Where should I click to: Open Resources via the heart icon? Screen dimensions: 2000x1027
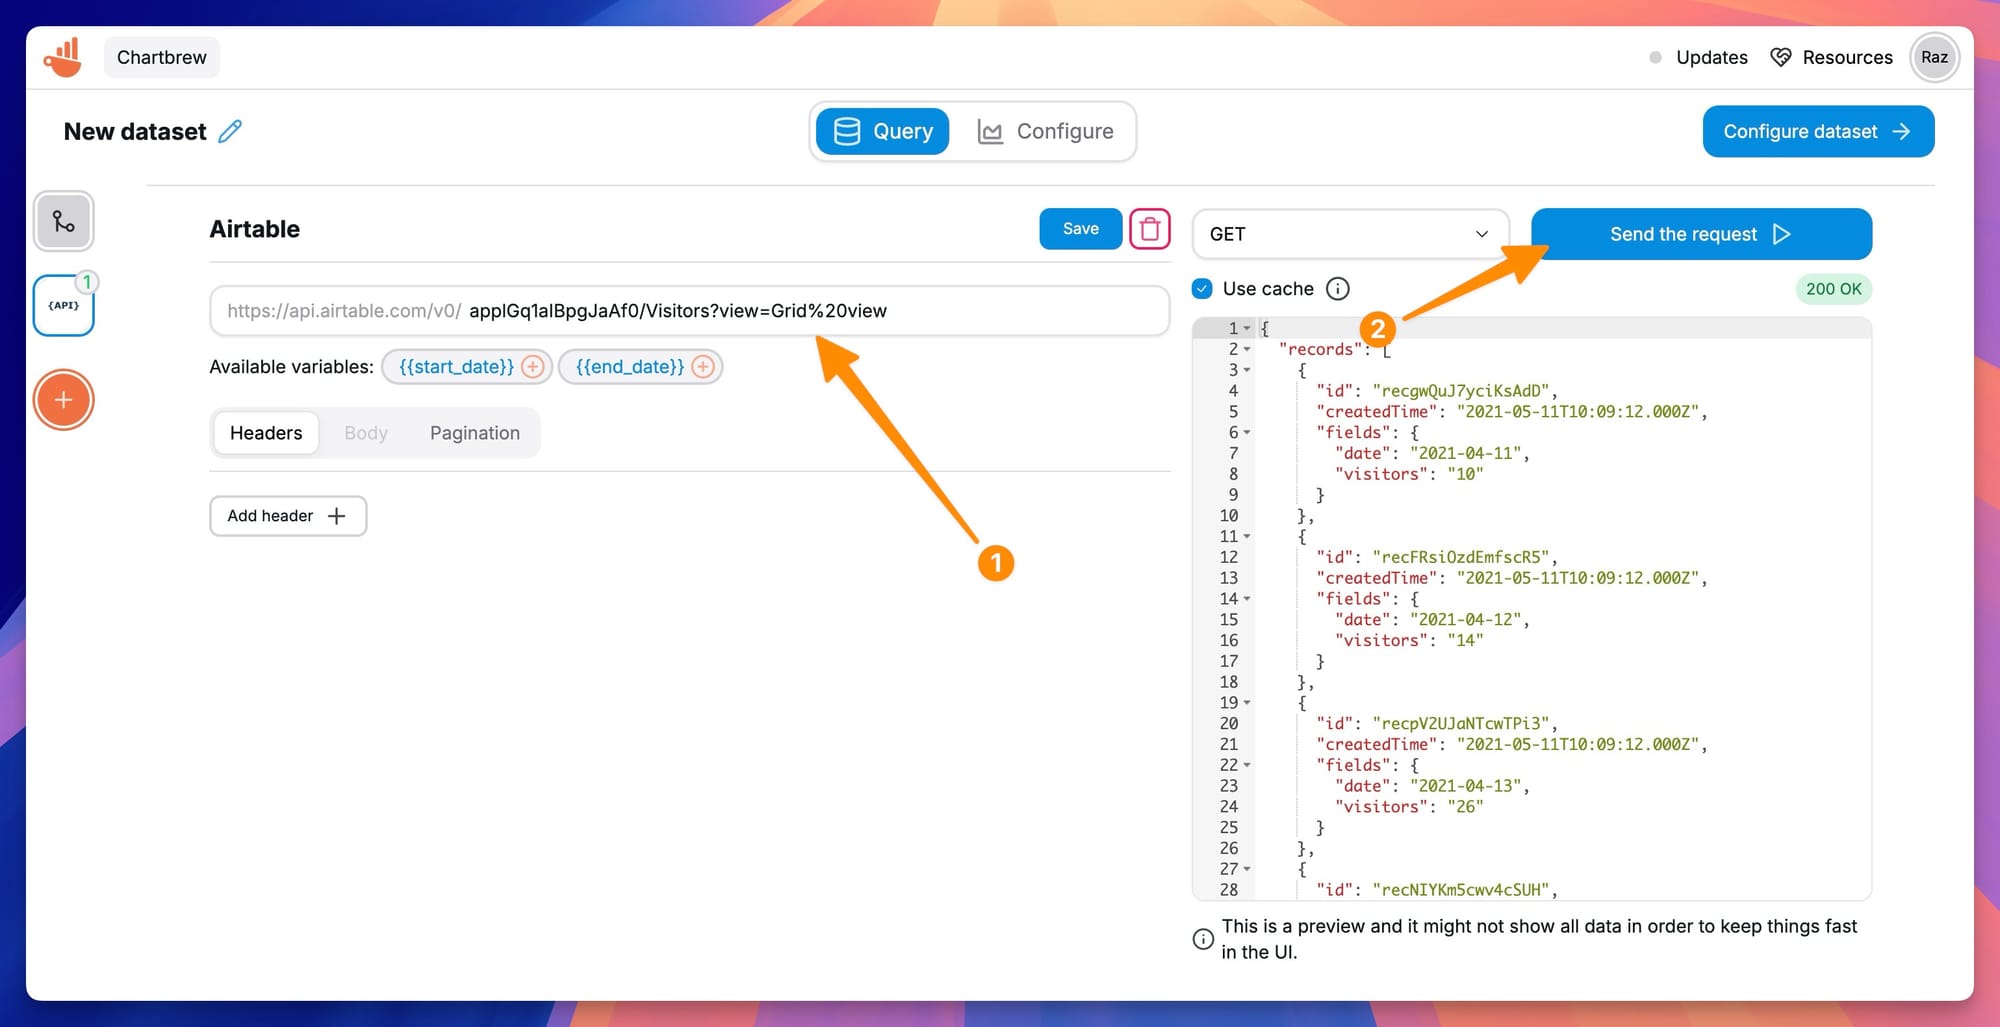coord(1781,57)
